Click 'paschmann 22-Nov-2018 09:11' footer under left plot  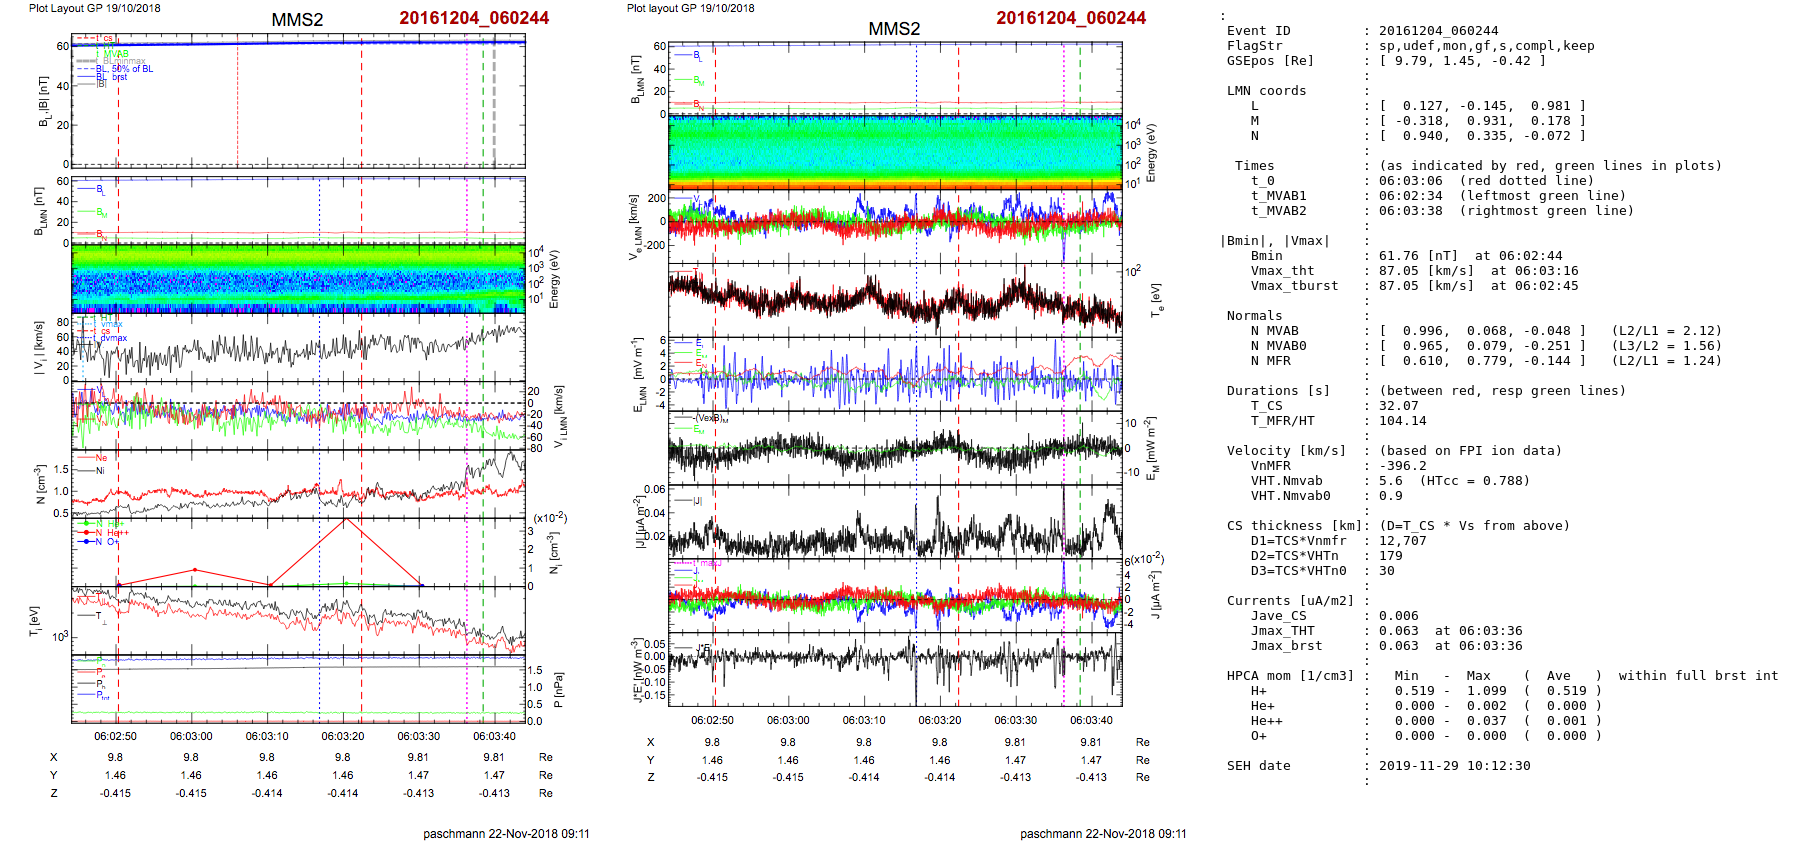[506, 833]
